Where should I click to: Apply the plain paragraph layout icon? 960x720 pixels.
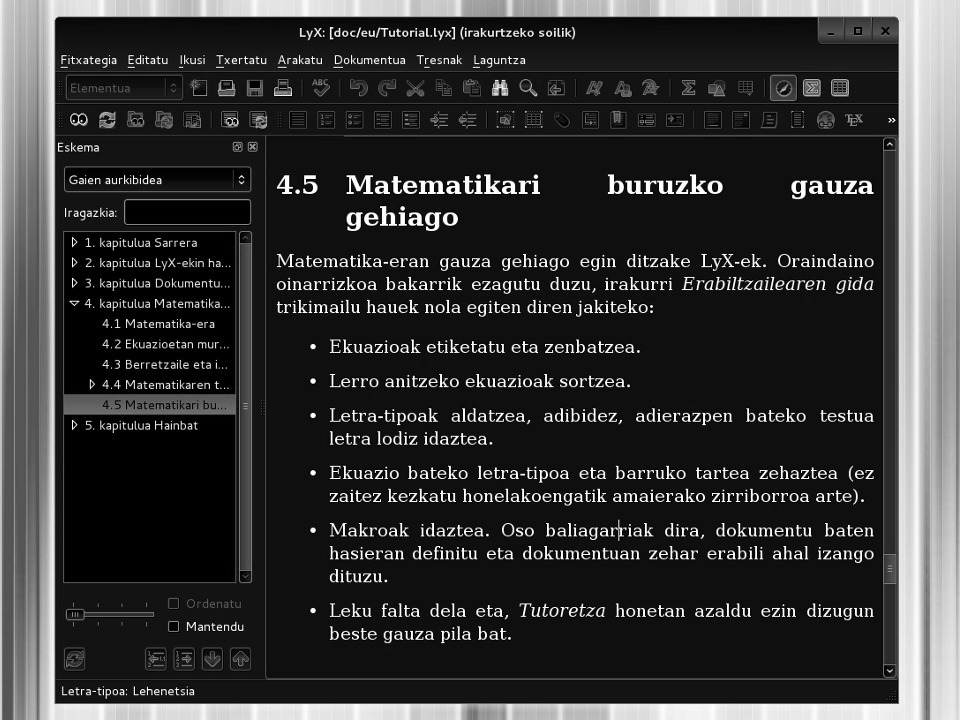298,120
